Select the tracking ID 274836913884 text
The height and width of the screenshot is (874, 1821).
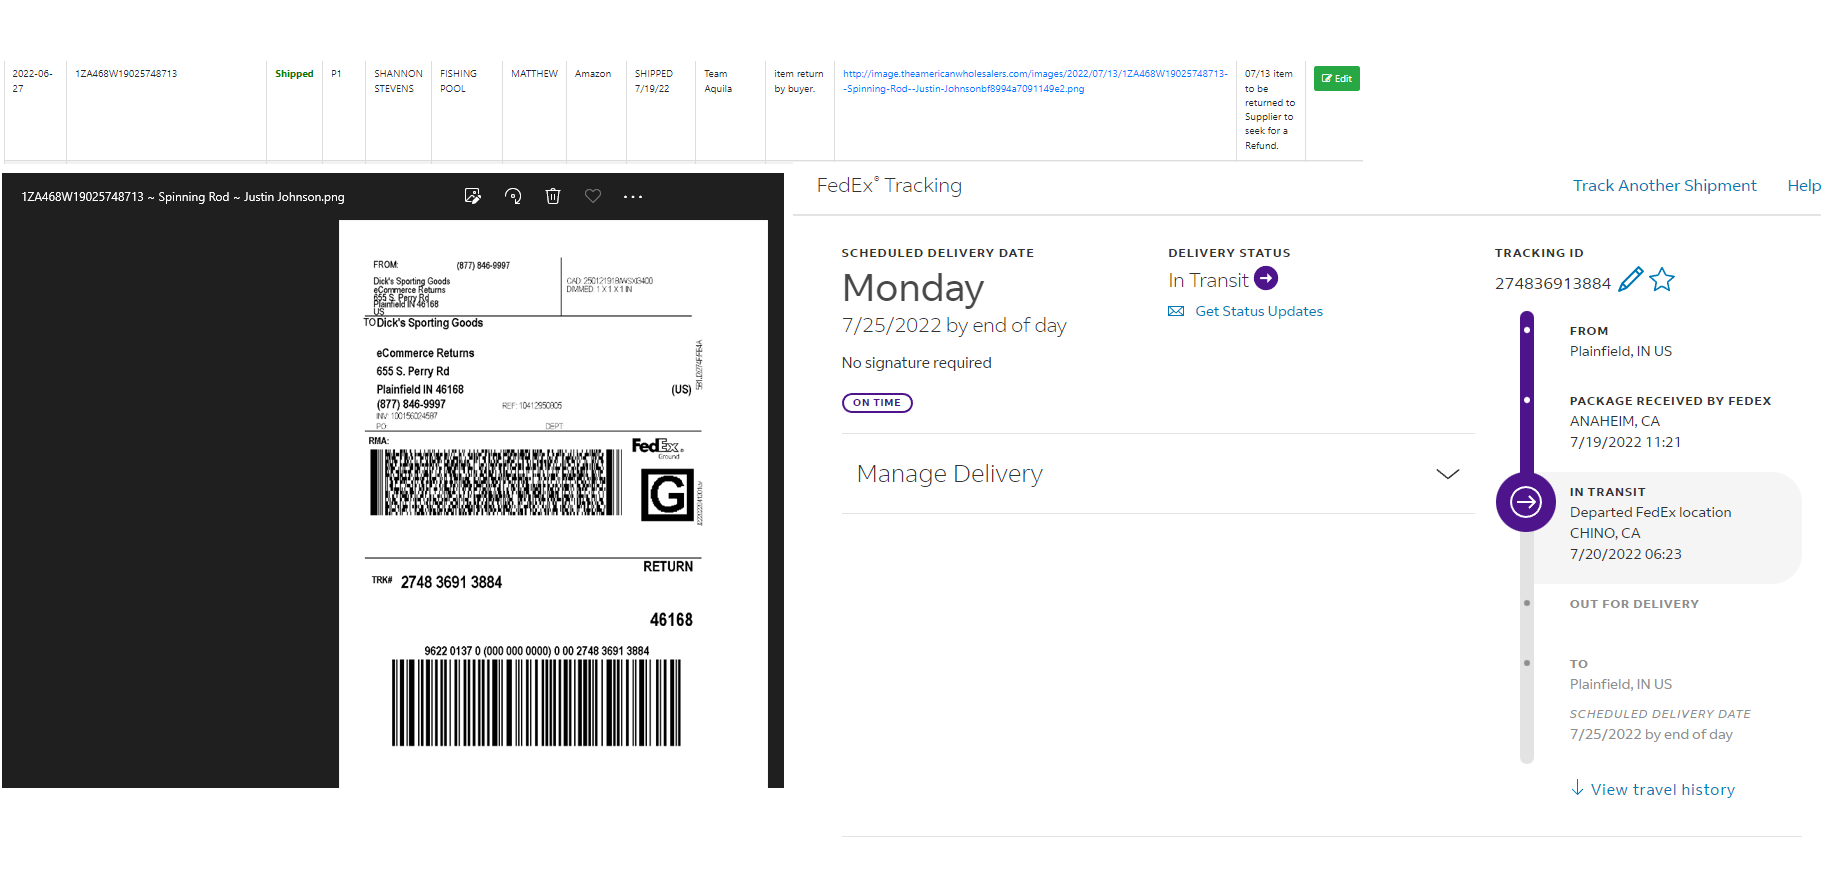(1553, 283)
